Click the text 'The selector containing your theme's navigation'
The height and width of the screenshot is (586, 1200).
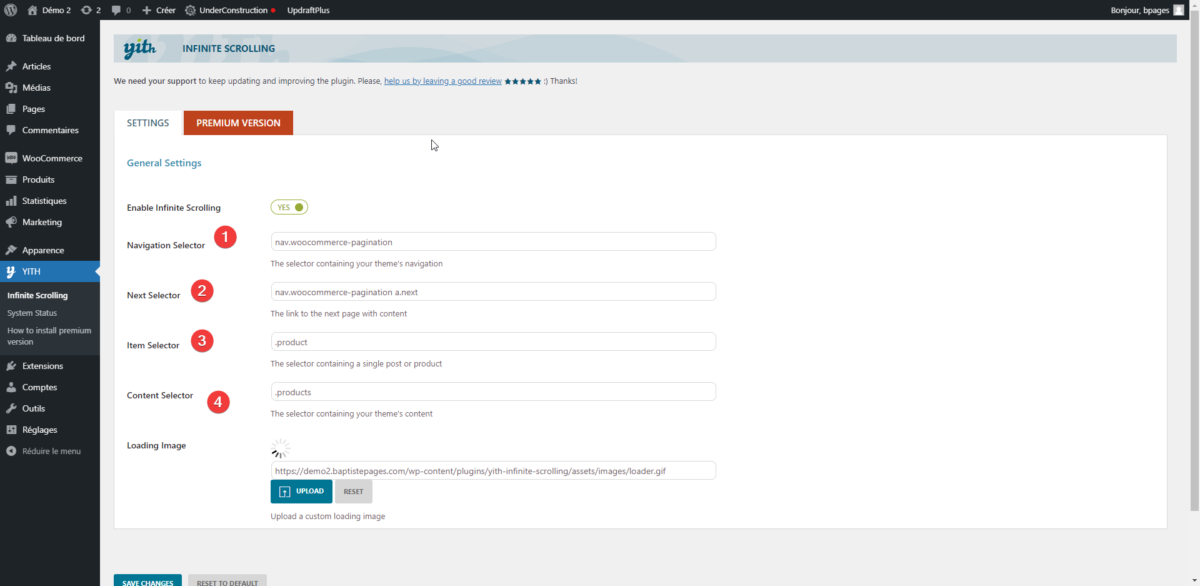click(x=357, y=264)
